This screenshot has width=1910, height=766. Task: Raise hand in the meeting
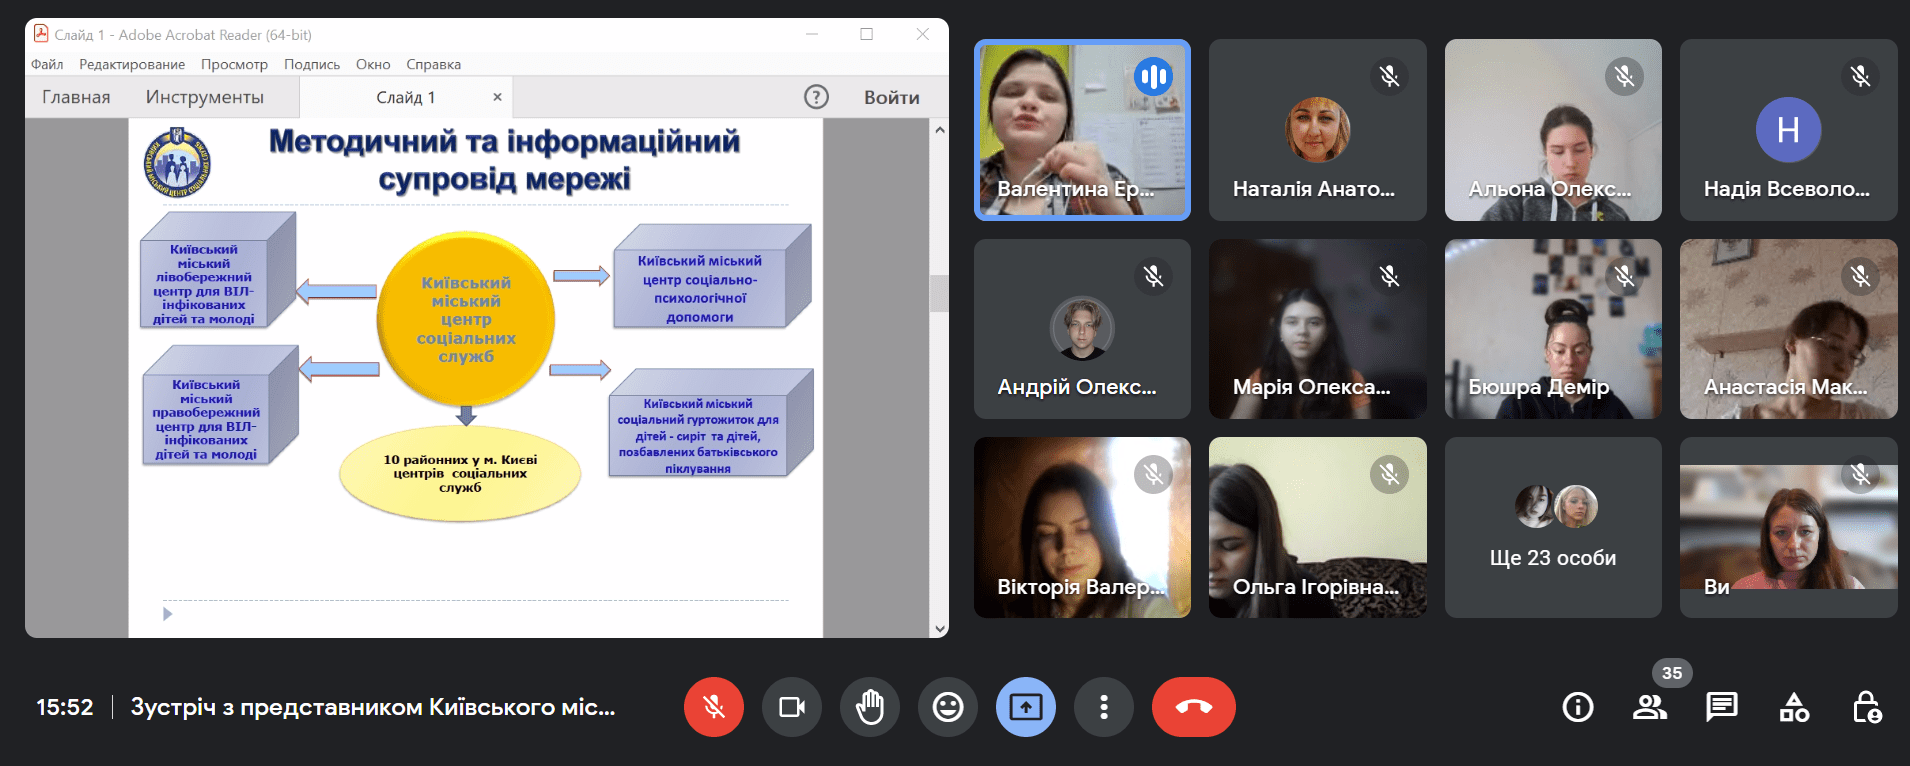[870, 707]
